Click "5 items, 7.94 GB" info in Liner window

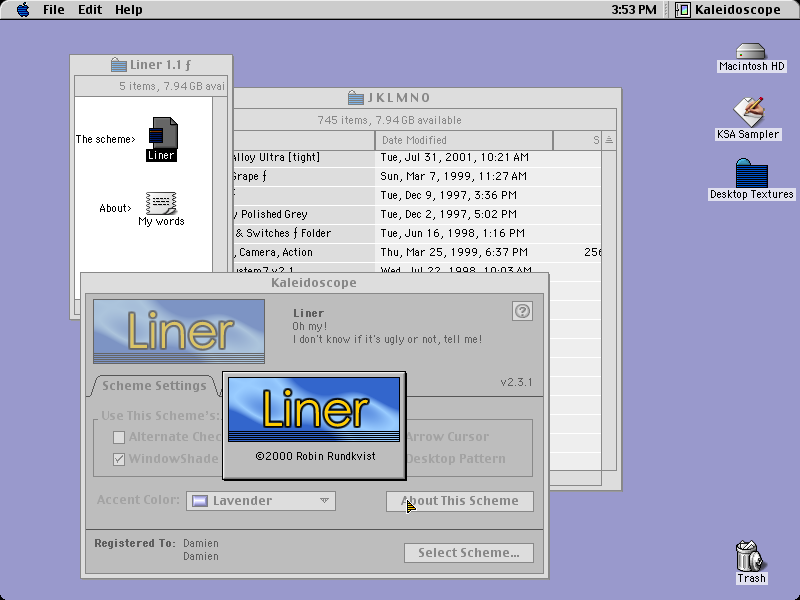point(172,86)
